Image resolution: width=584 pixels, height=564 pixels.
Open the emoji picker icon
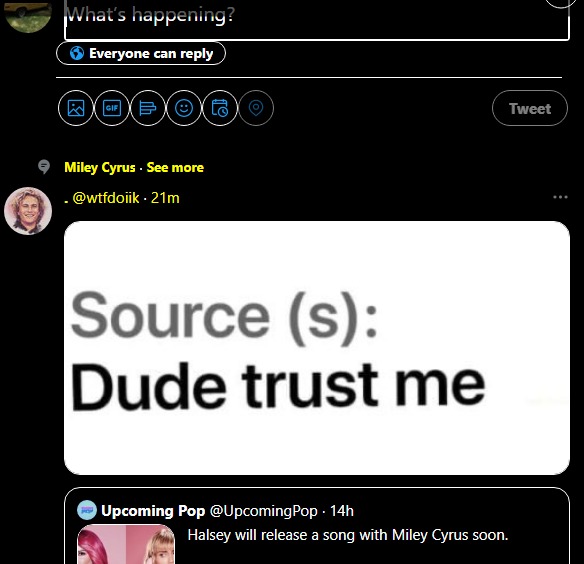coord(184,108)
